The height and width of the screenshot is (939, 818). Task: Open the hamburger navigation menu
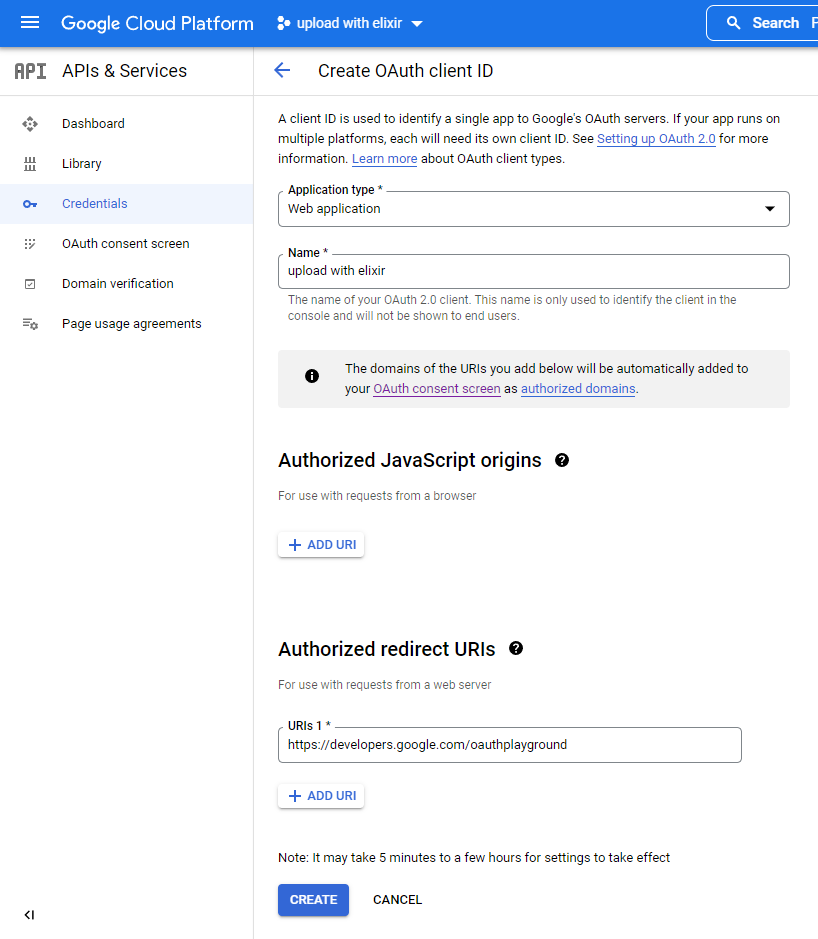click(30, 23)
